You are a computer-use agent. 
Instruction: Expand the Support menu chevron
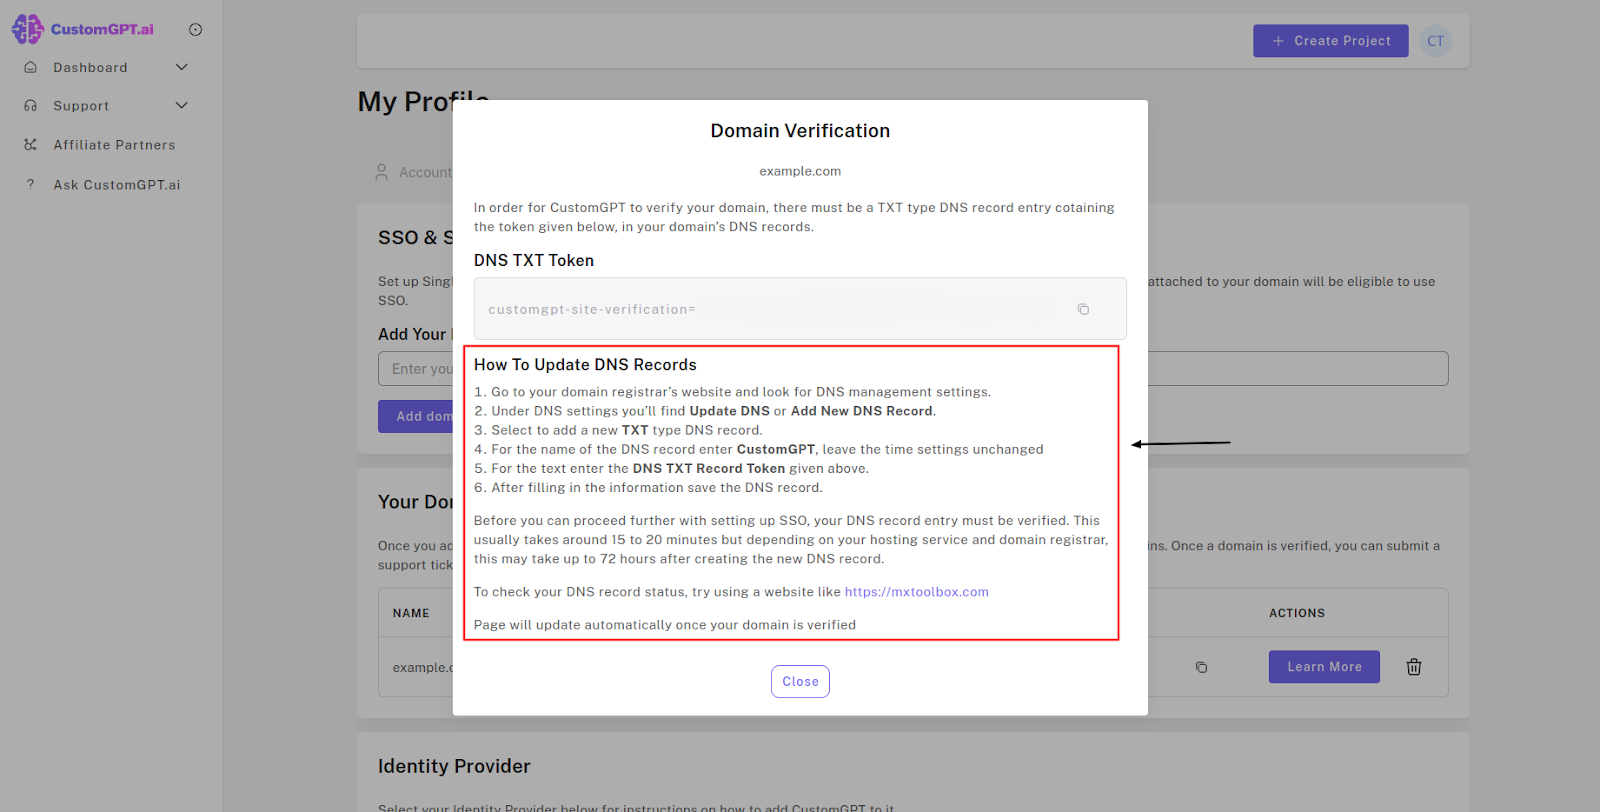pyautogui.click(x=182, y=105)
